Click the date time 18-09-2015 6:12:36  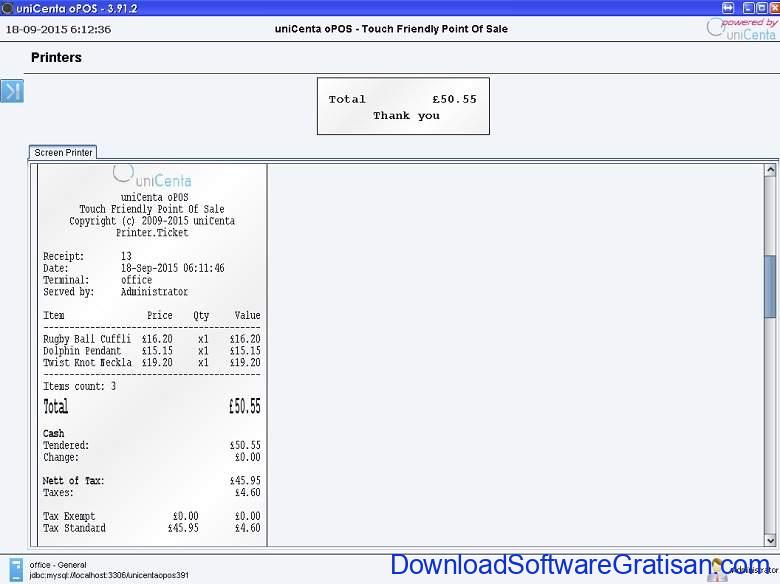click(58, 29)
